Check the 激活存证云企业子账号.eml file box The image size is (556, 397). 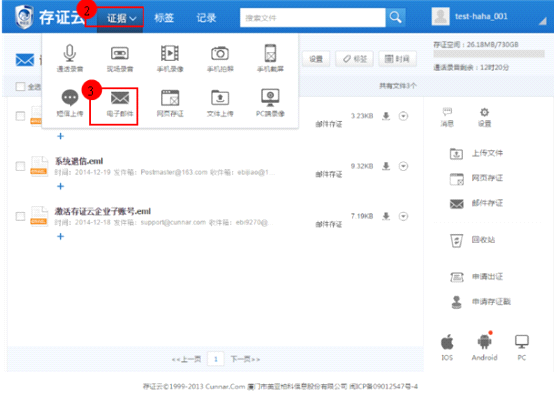coord(20,216)
